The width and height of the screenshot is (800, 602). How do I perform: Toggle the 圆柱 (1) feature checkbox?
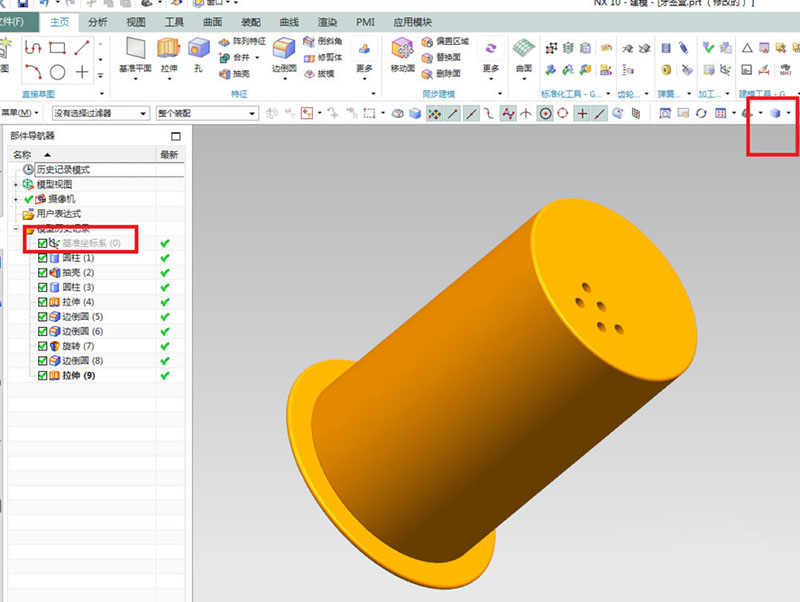pyautogui.click(x=42, y=258)
